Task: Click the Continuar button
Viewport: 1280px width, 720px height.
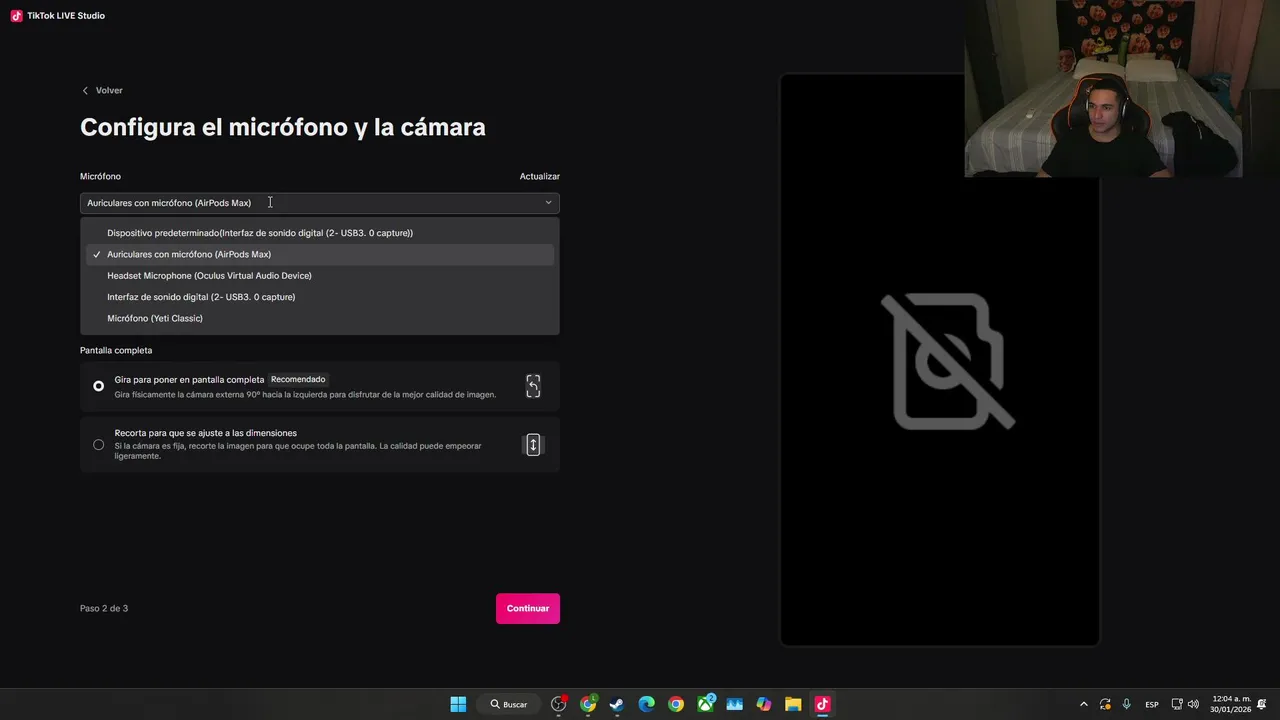Action: (x=528, y=608)
